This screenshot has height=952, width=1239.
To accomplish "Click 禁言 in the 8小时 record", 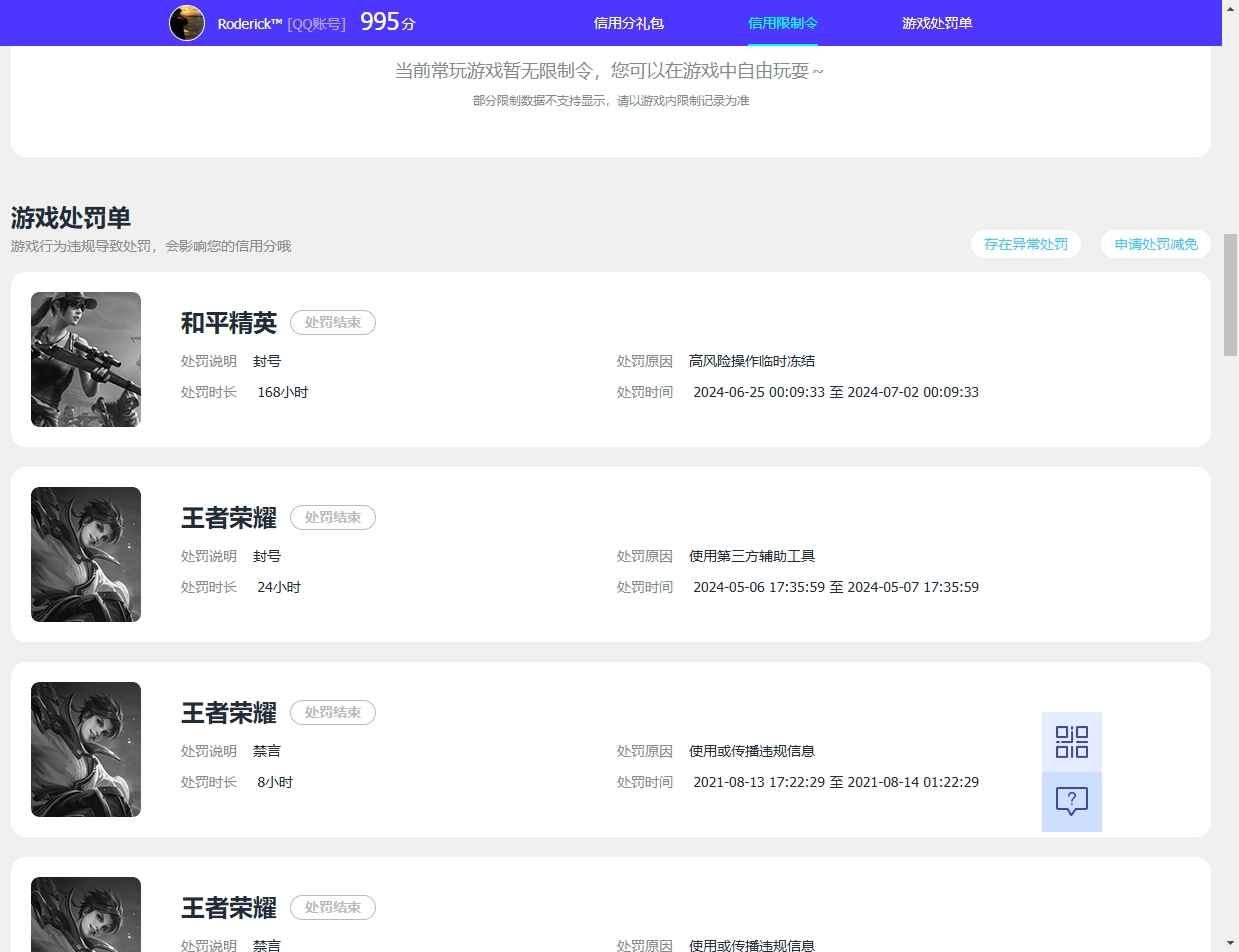I will tap(267, 751).
